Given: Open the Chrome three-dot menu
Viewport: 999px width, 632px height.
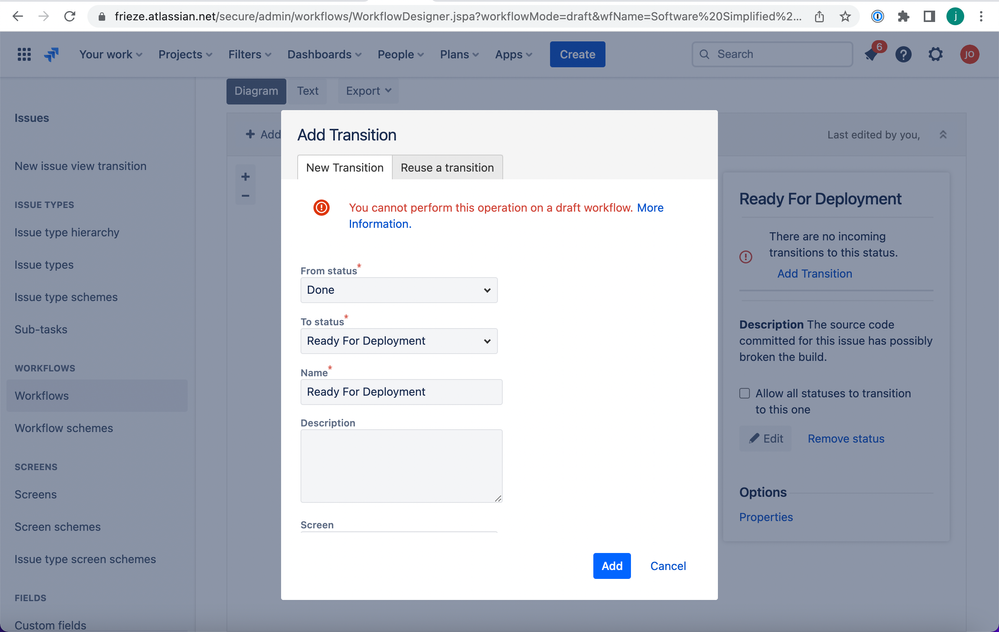Looking at the screenshot, I should pos(981,17).
